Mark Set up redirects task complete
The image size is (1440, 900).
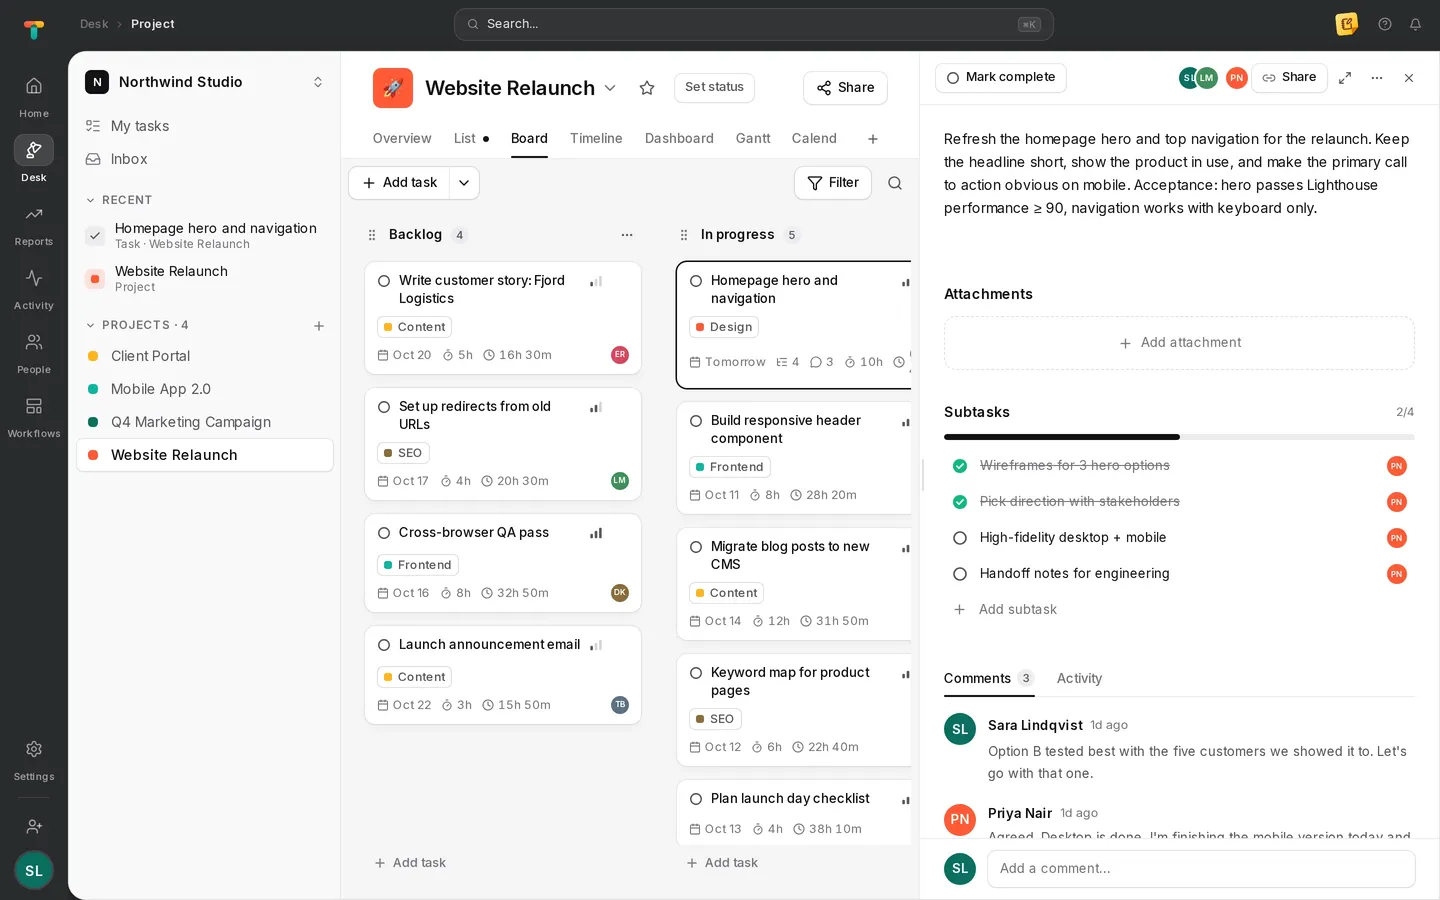click(x=384, y=407)
